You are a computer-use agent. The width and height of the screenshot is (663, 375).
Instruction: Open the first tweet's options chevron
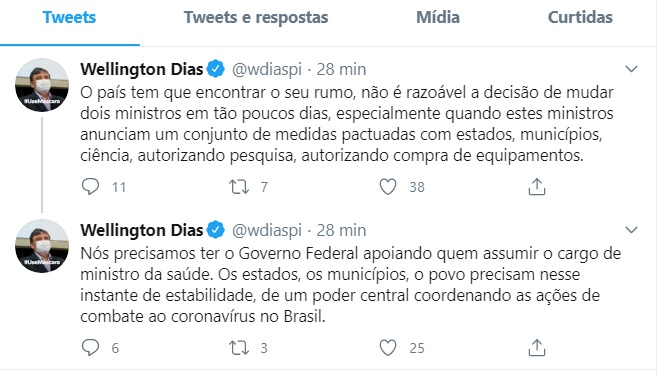coord(631,69)
